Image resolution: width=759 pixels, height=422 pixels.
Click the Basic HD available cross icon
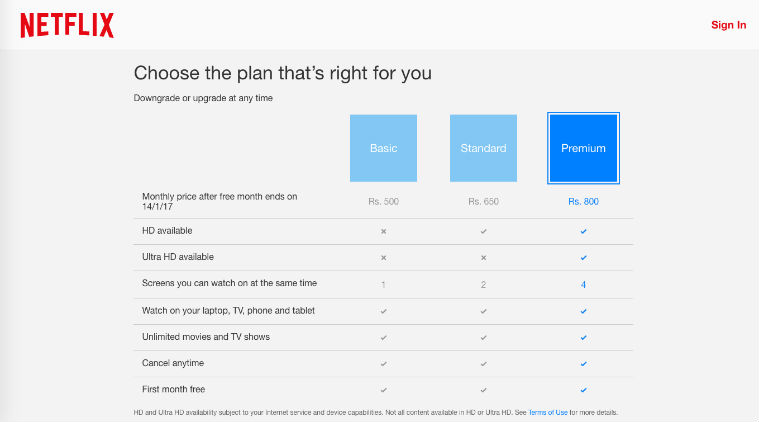[383, 231]
